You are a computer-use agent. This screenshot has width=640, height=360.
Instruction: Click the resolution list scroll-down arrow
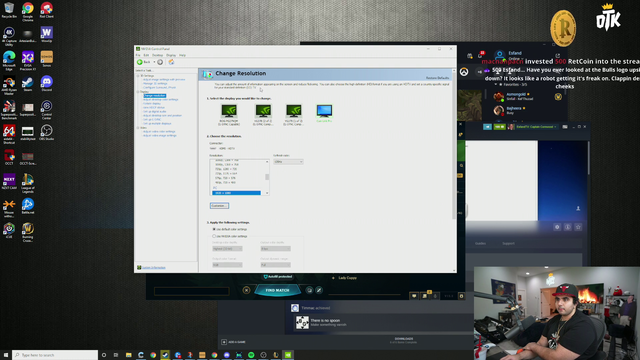coord(267,193)
